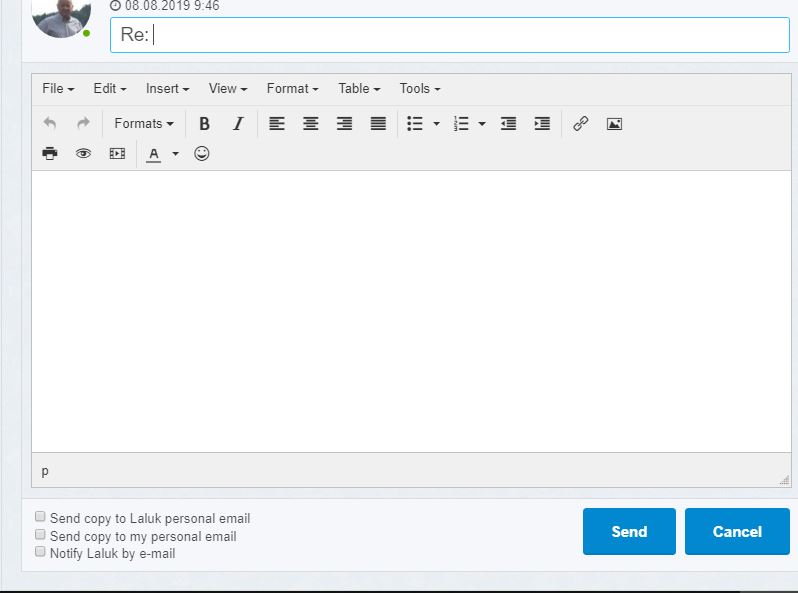The image size is (798, 593).
Task: Open the Insert menu
Action: tap(167, 88)
